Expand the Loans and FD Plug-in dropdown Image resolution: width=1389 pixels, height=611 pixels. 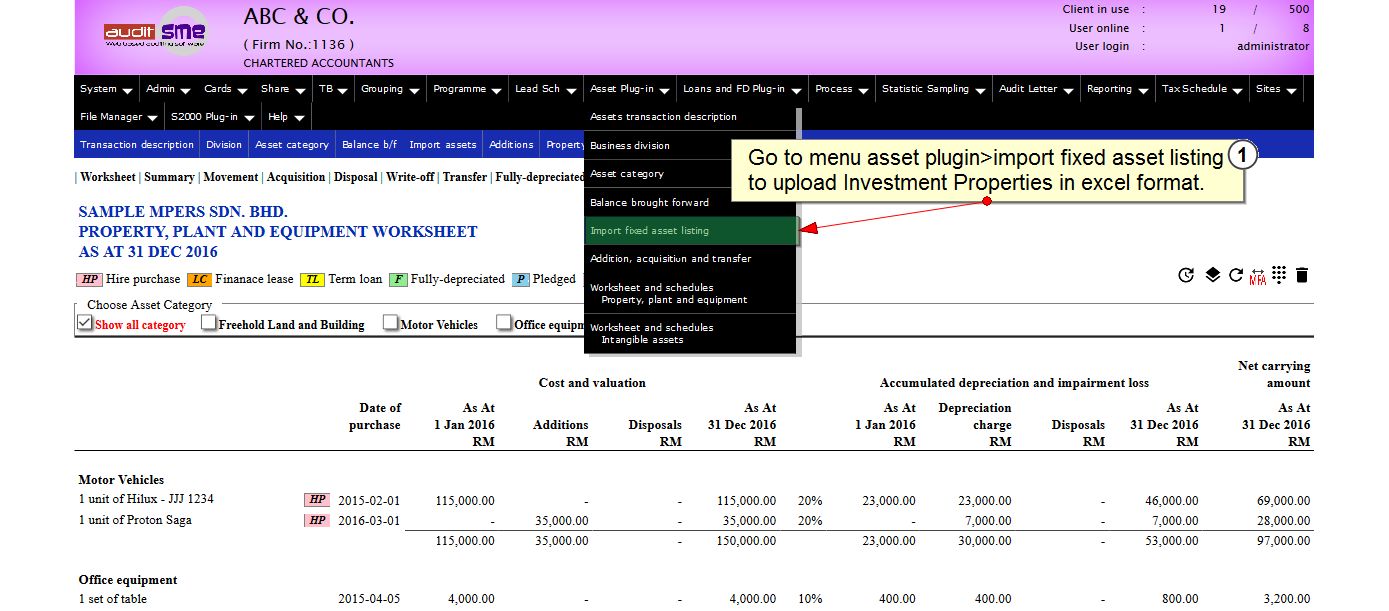pos(742,89)
